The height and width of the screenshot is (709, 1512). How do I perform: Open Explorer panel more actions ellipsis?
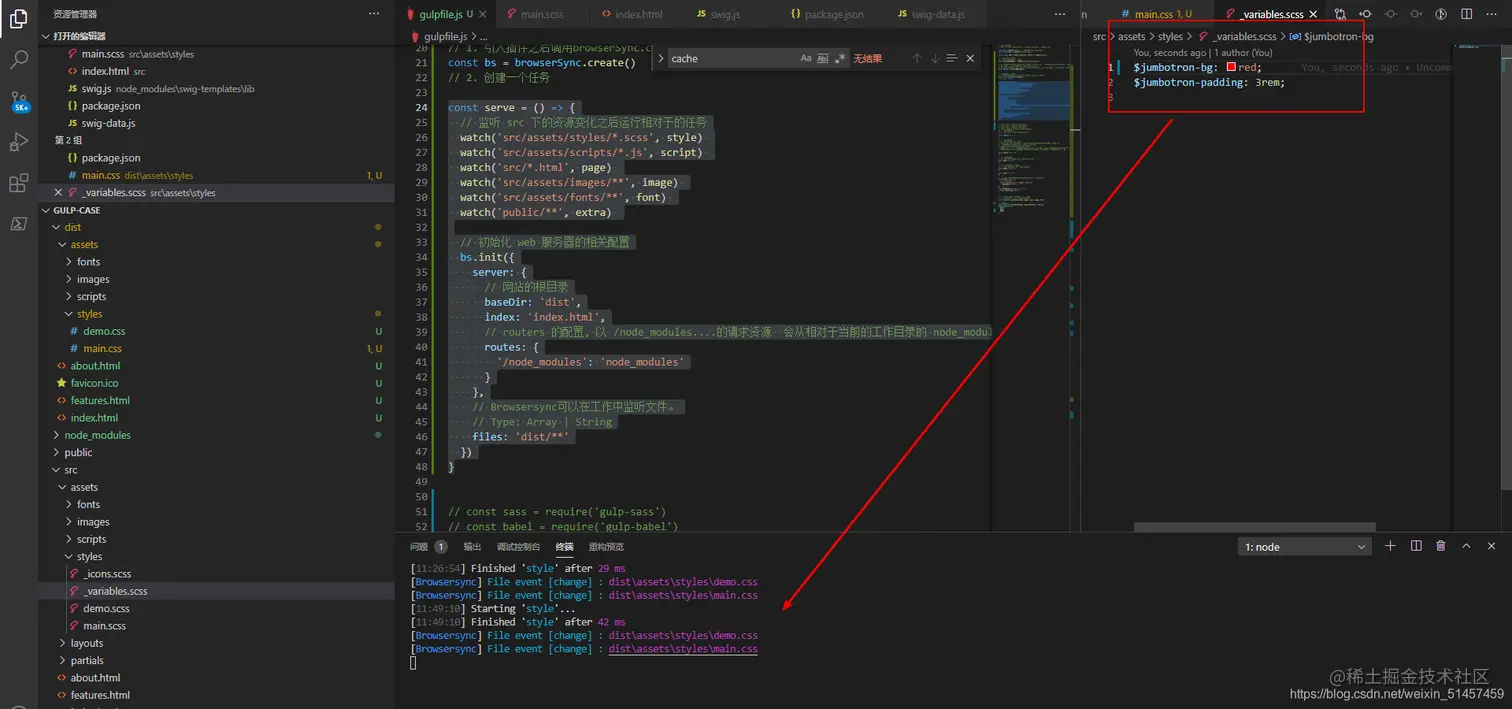374,14
